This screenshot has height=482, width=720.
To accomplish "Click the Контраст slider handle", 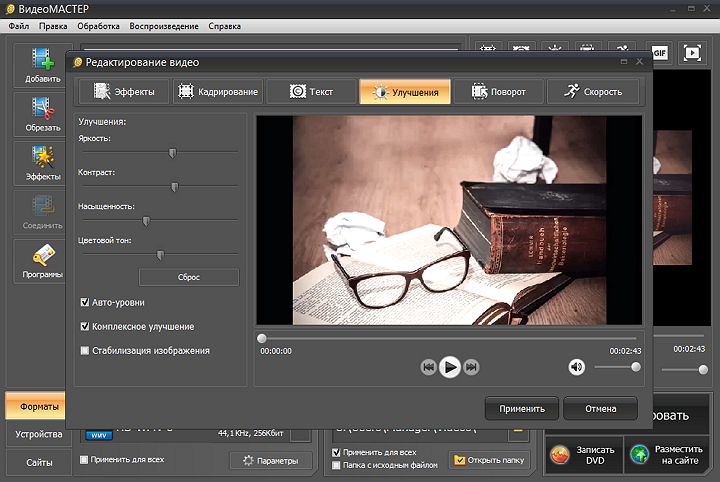I will [174, 187].
